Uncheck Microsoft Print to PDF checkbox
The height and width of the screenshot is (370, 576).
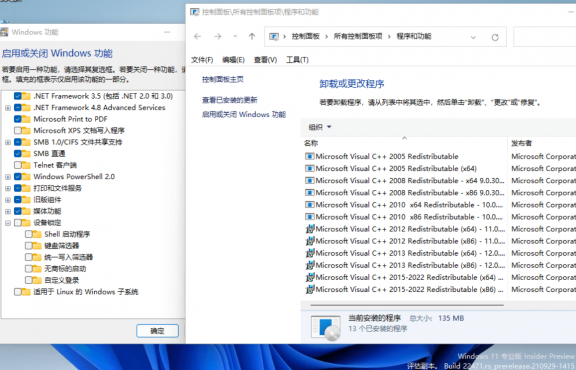point(18,119)
